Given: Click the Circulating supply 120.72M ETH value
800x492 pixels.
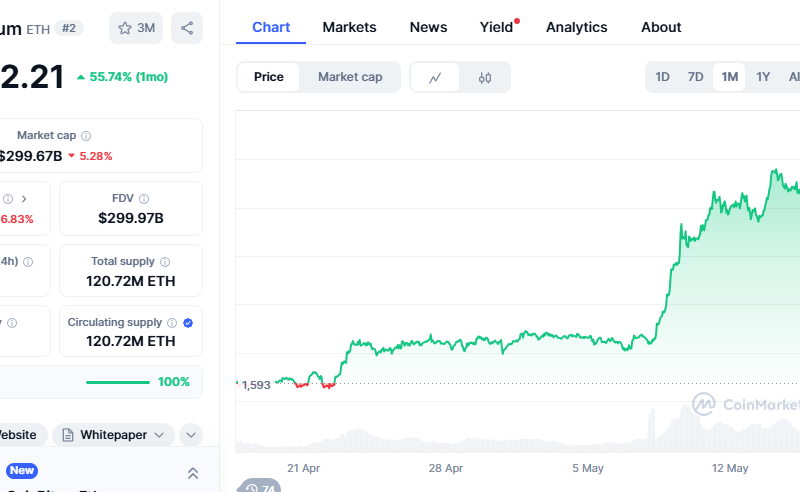Looking at the screenshot, I should [x=131, y=341].
